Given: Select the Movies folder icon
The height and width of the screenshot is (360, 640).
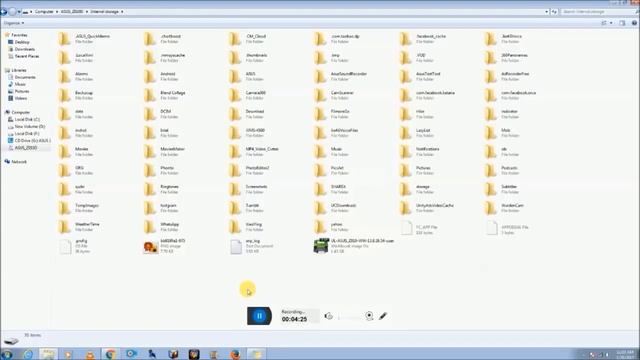Looking at the screenshot, I should click(x=64, y=151).
